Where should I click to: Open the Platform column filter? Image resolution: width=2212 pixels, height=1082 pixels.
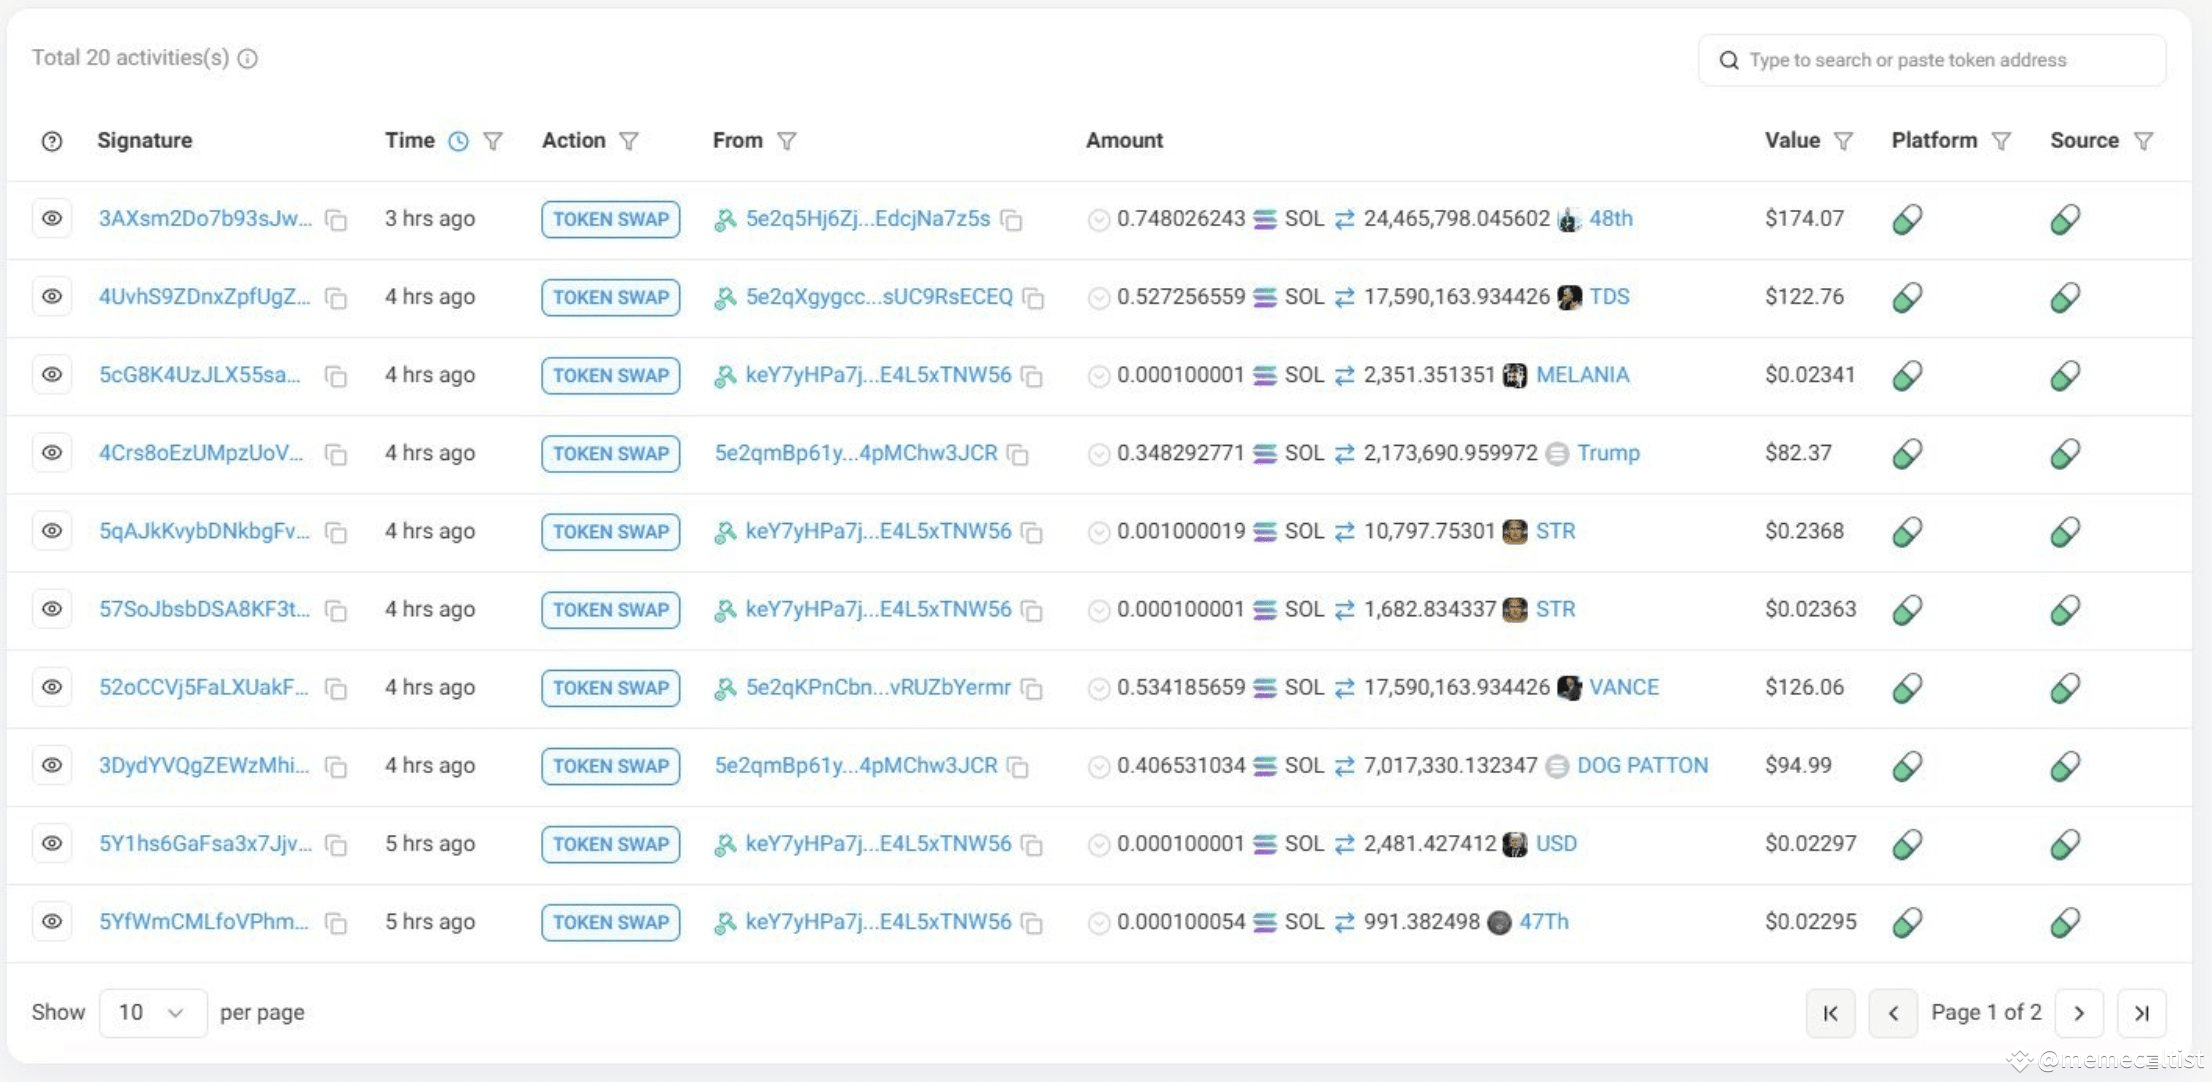pos(2001,141)
